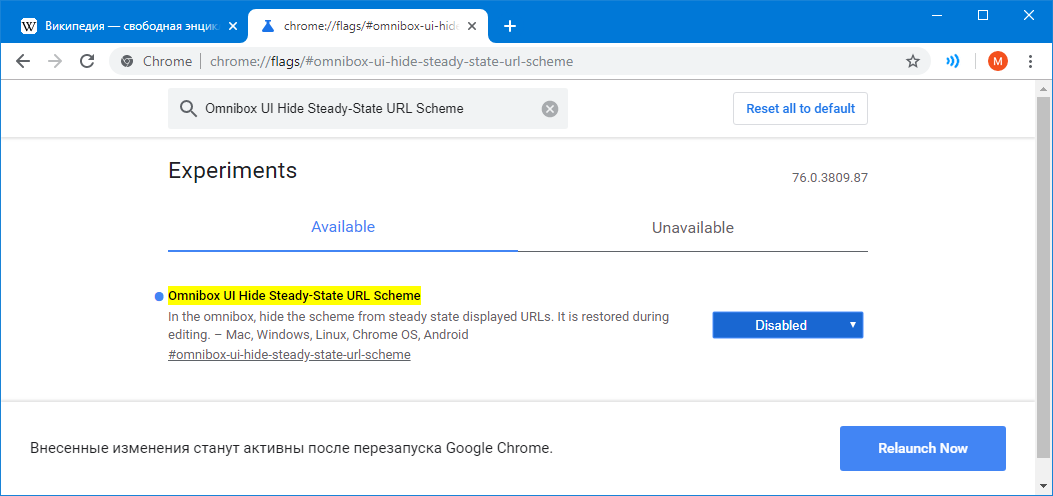
Task: Bookmark this page with the star icon
Action: tap(913, 62)
